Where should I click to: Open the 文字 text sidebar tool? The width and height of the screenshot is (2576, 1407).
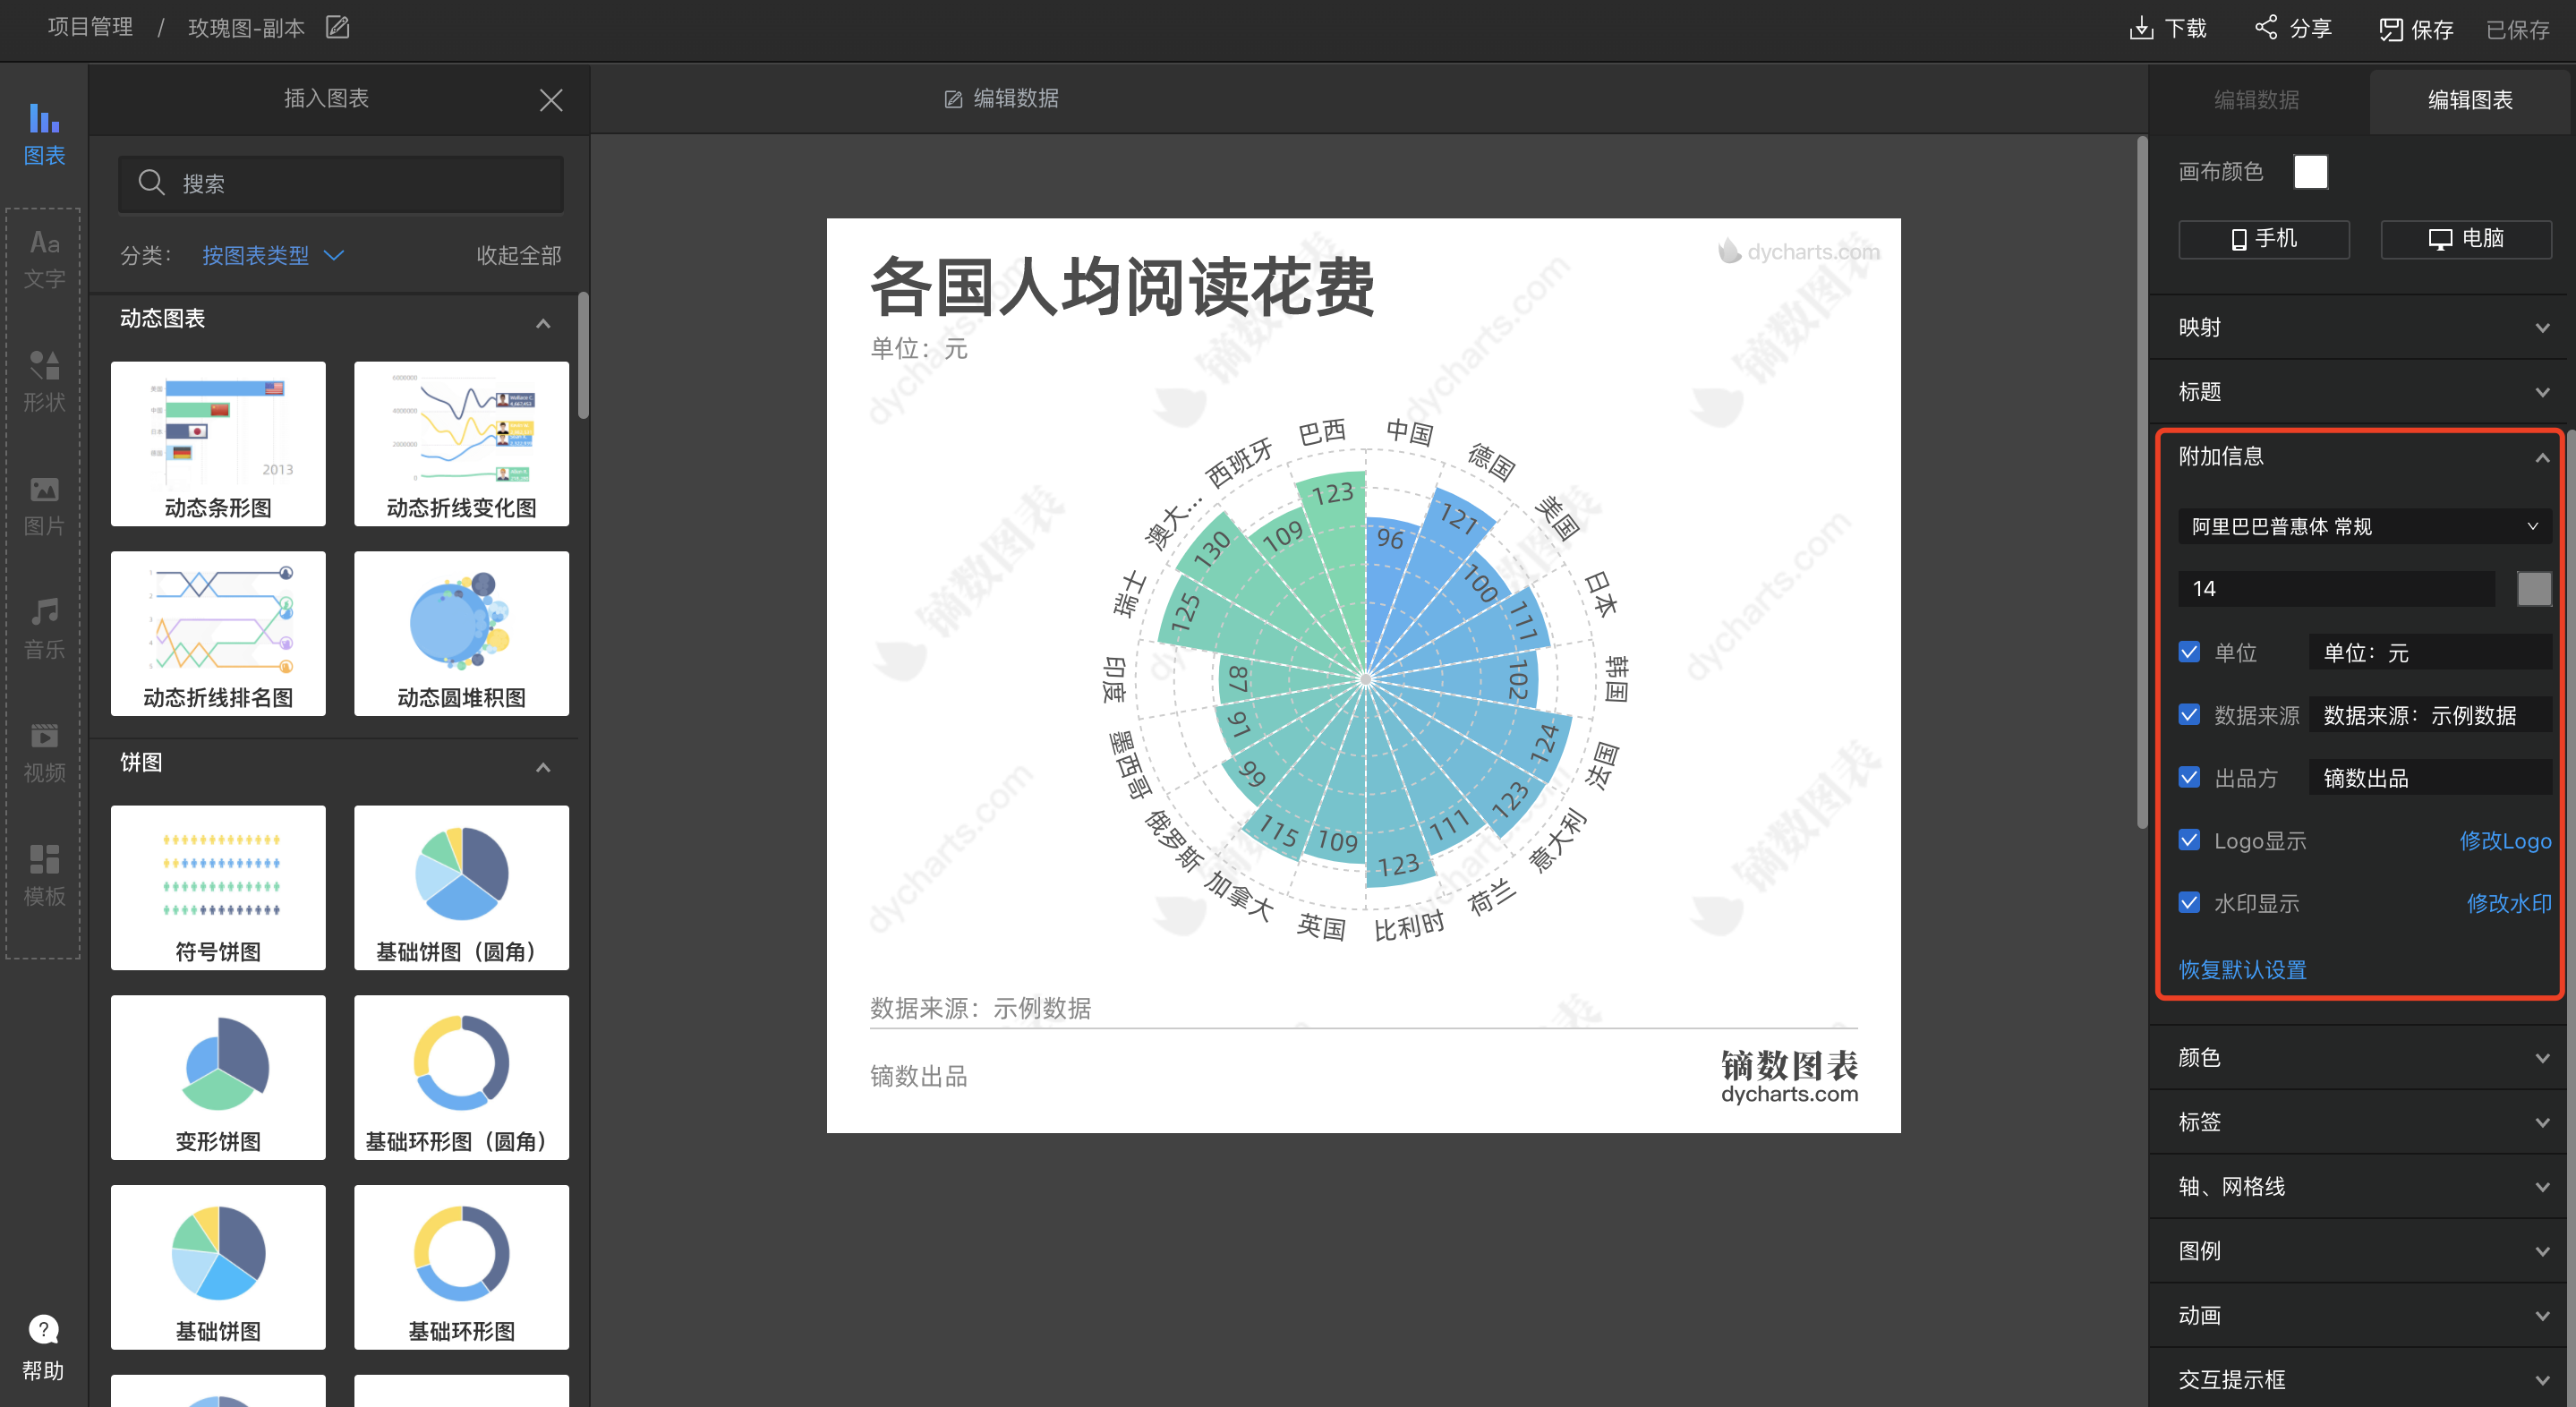point(44,258)
